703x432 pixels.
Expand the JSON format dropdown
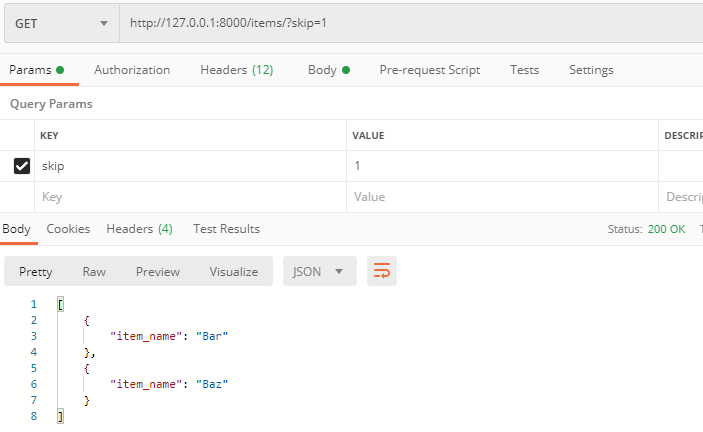coord(319,271)
